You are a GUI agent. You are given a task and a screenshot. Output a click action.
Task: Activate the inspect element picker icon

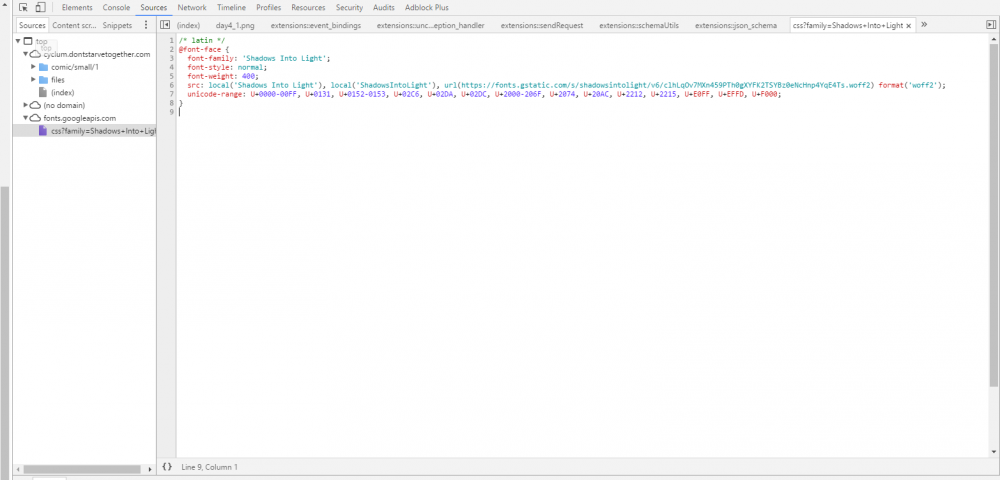coord(23,8)
